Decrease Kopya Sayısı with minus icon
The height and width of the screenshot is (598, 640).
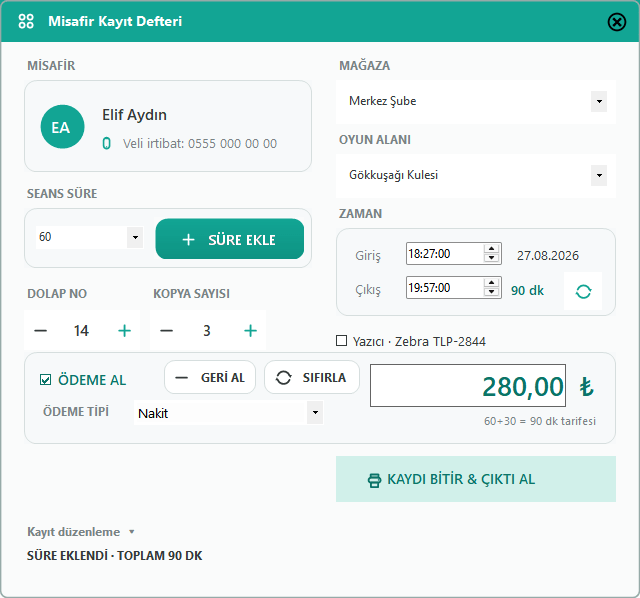click(167, 331)
